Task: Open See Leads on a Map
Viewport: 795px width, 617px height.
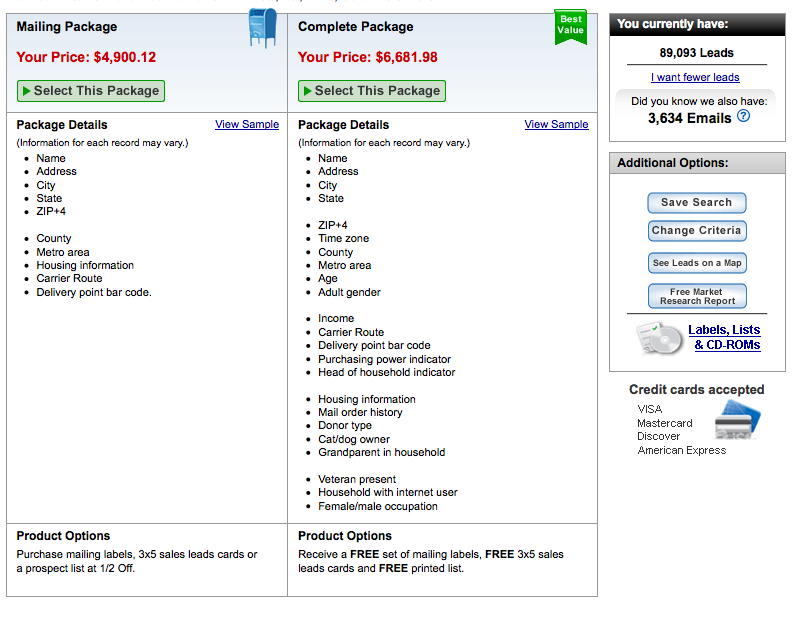Action: (697, 263)
